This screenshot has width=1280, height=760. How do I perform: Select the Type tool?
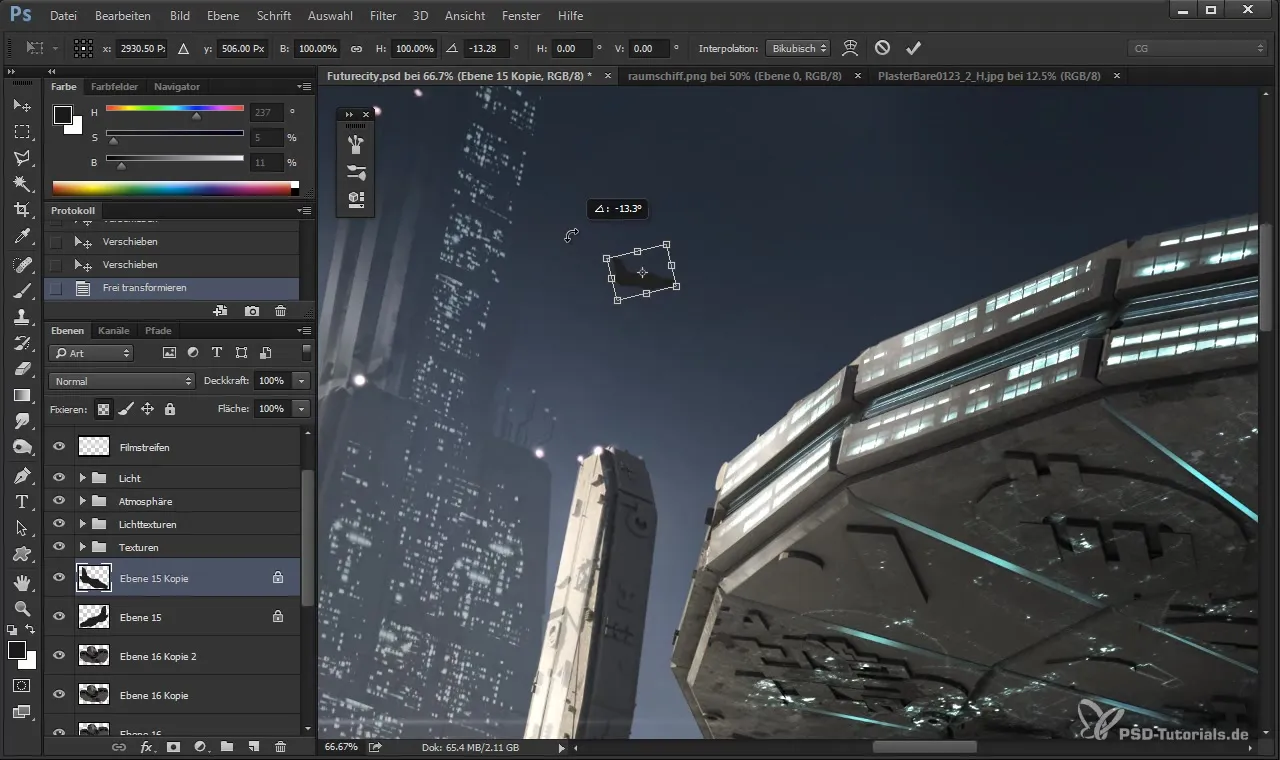pos(22,502)
